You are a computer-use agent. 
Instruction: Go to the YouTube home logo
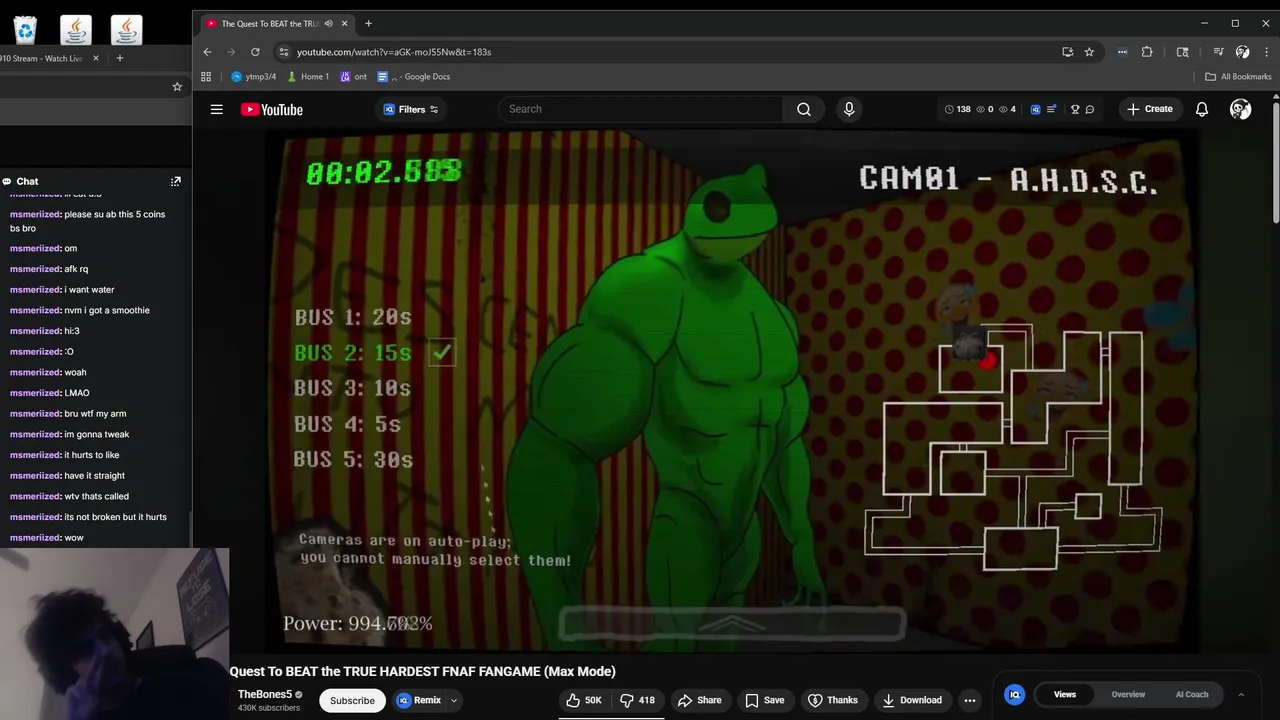[x=271, y=109]
